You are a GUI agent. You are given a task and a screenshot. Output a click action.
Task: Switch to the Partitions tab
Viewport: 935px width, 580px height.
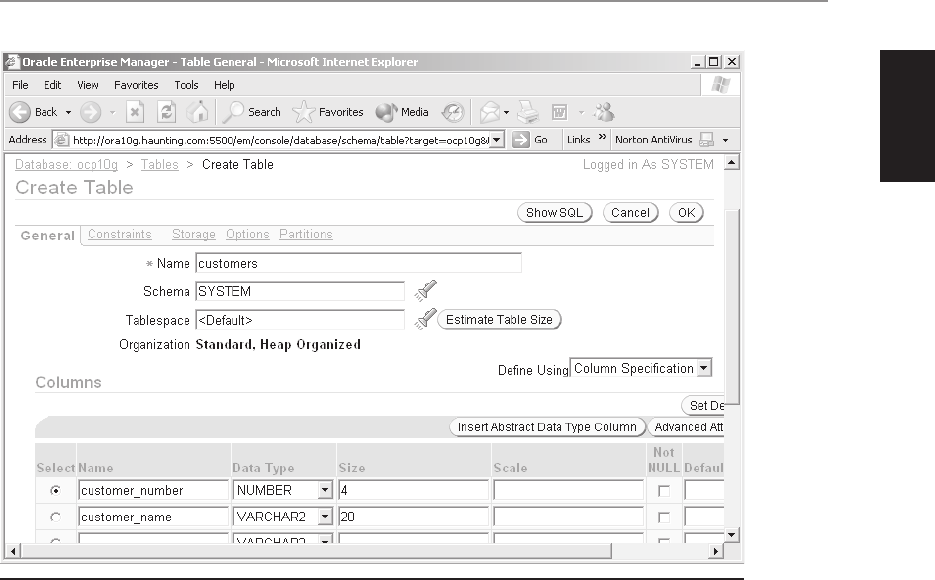coord(306,234)
